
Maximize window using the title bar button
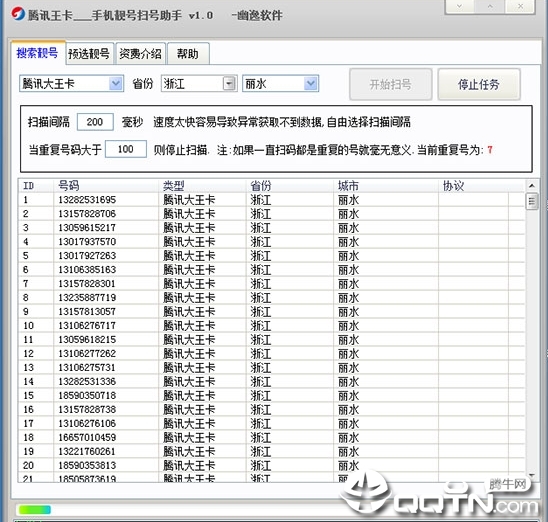[490, 6]
